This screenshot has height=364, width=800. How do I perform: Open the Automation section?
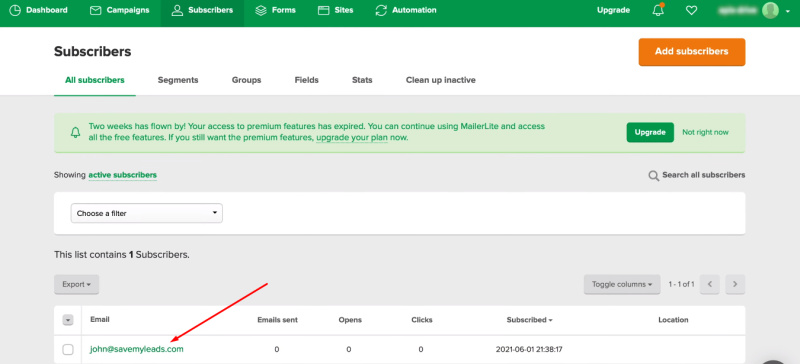pos(406,10)
